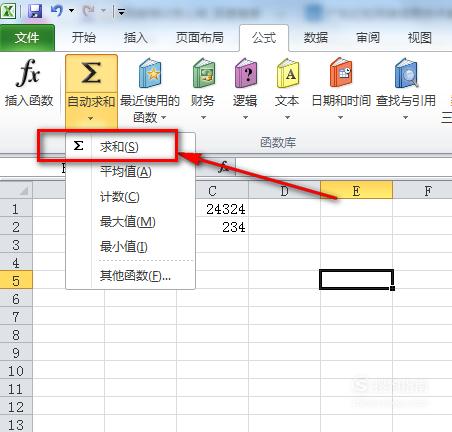This screenshot has height=432, width=452.
Task: Expand the 财务 dropdown arrow
Action: click(x=203, y=117)
